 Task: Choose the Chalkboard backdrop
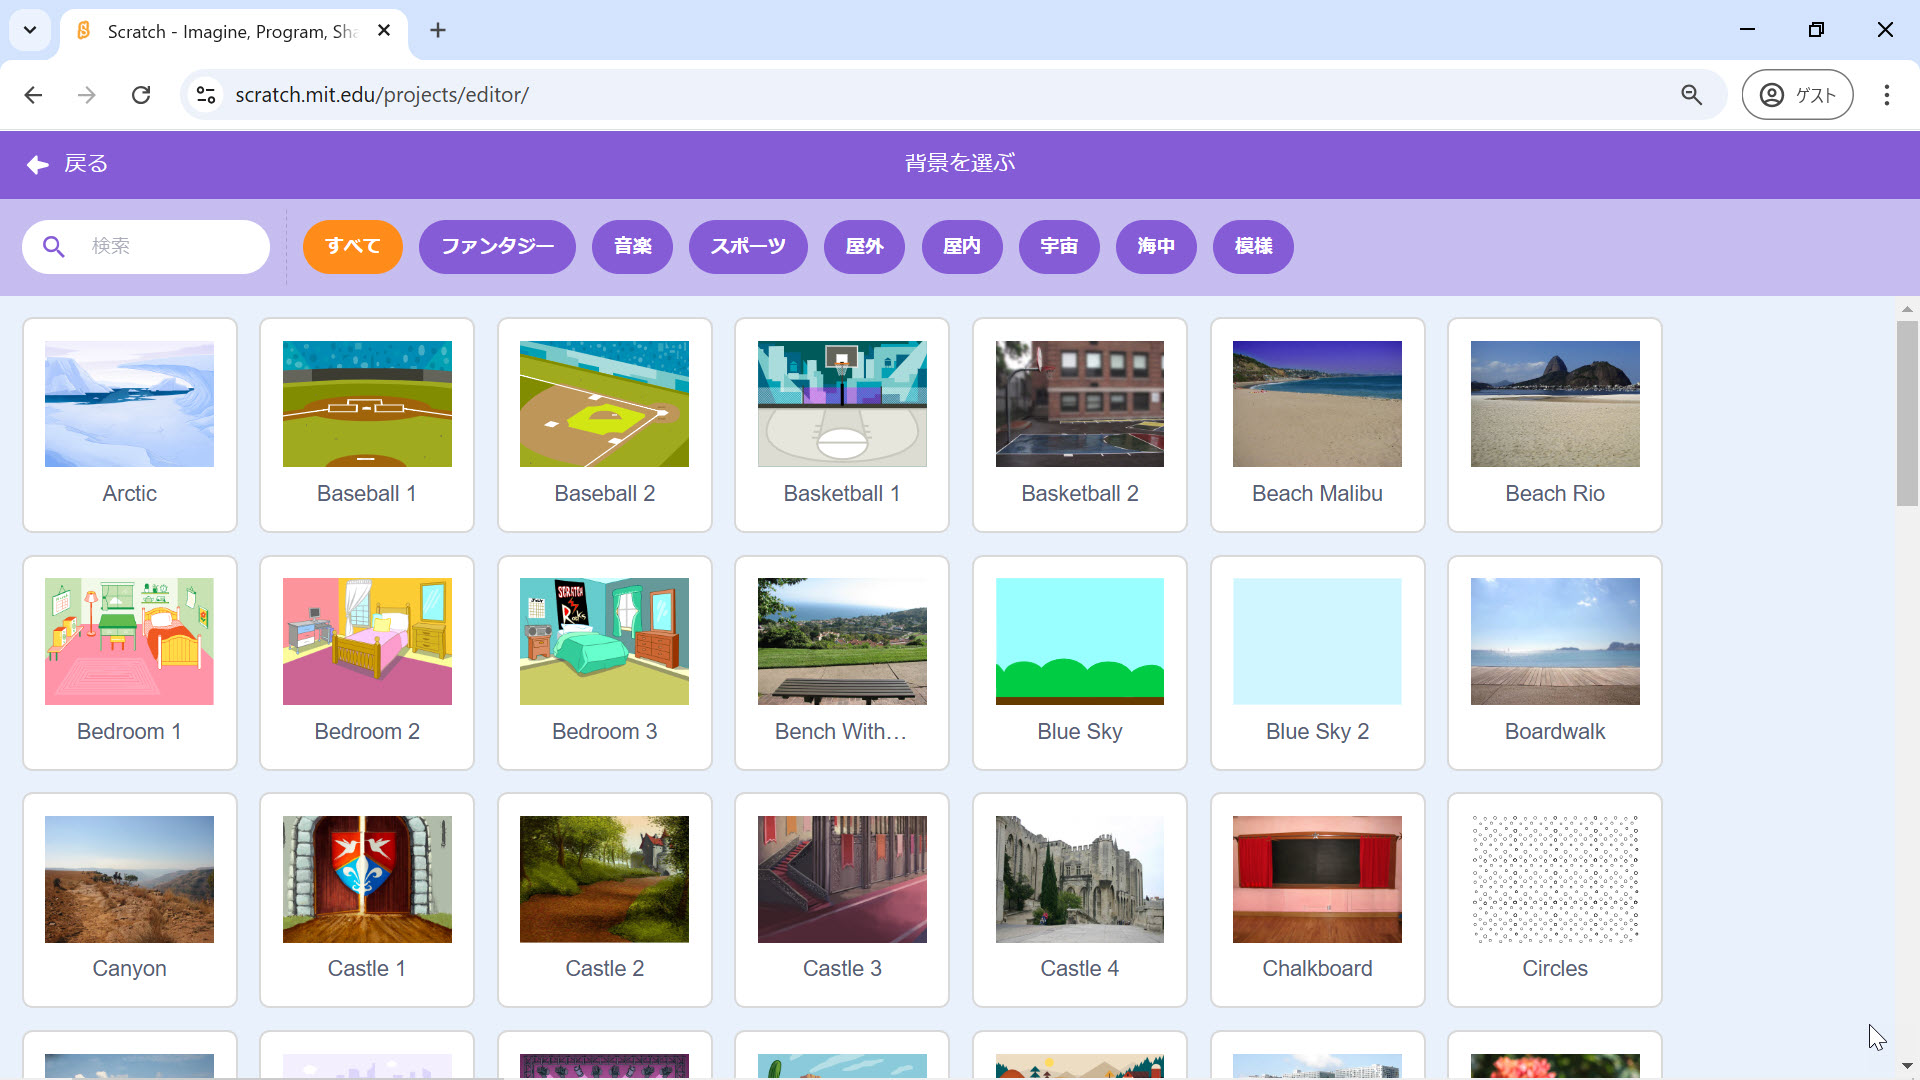pyautogui.click(x=1318, y=900)
